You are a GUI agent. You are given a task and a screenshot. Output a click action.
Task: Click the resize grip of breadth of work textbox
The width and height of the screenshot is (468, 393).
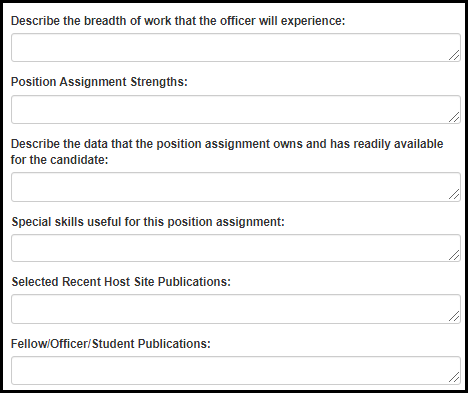click(454, 55)
